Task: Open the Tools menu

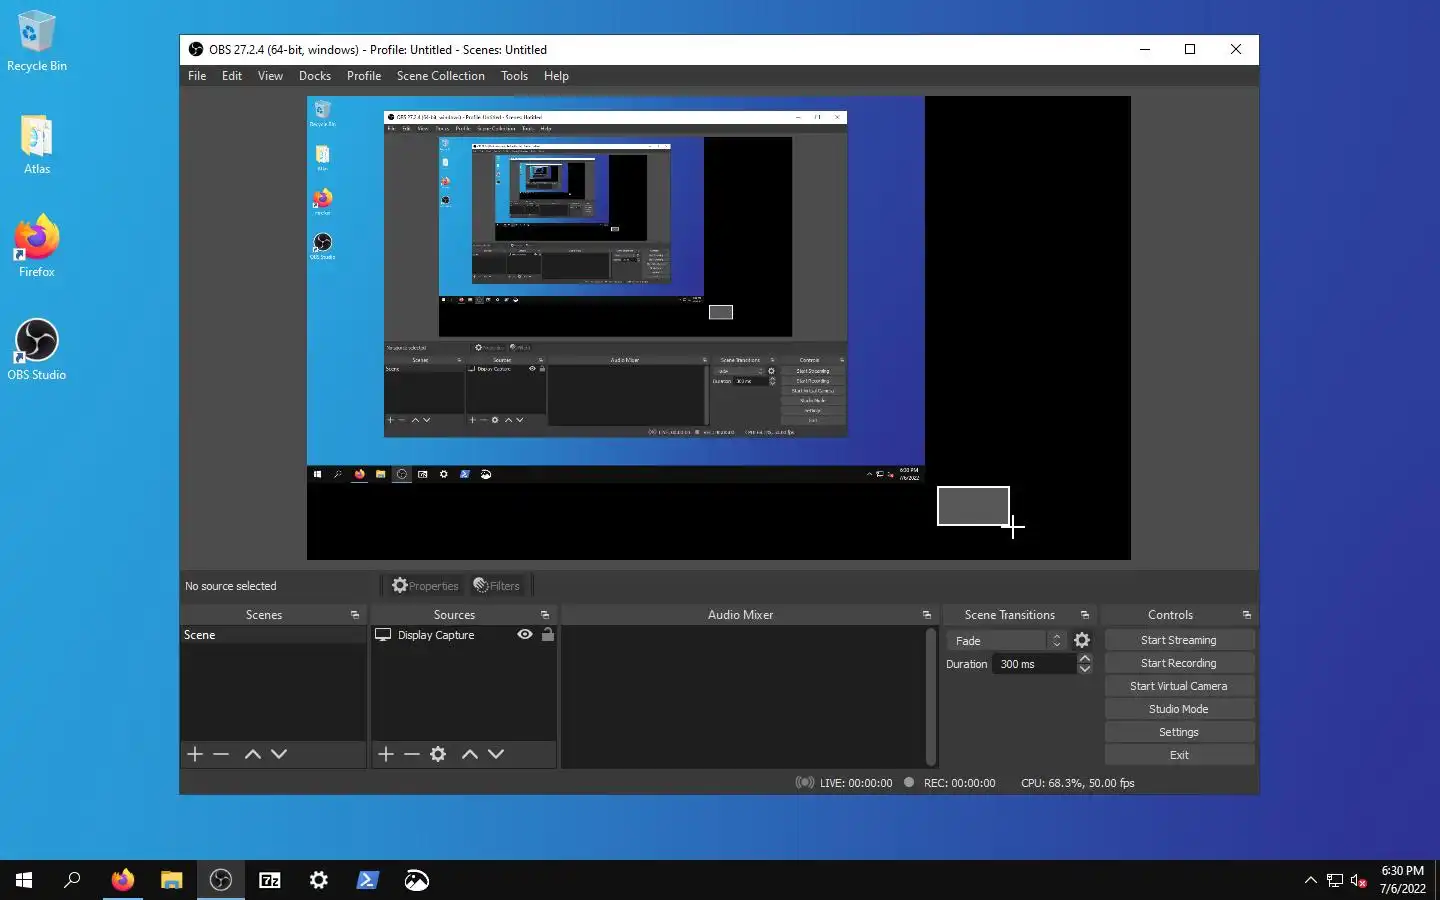Action: [x=515, y=76]
